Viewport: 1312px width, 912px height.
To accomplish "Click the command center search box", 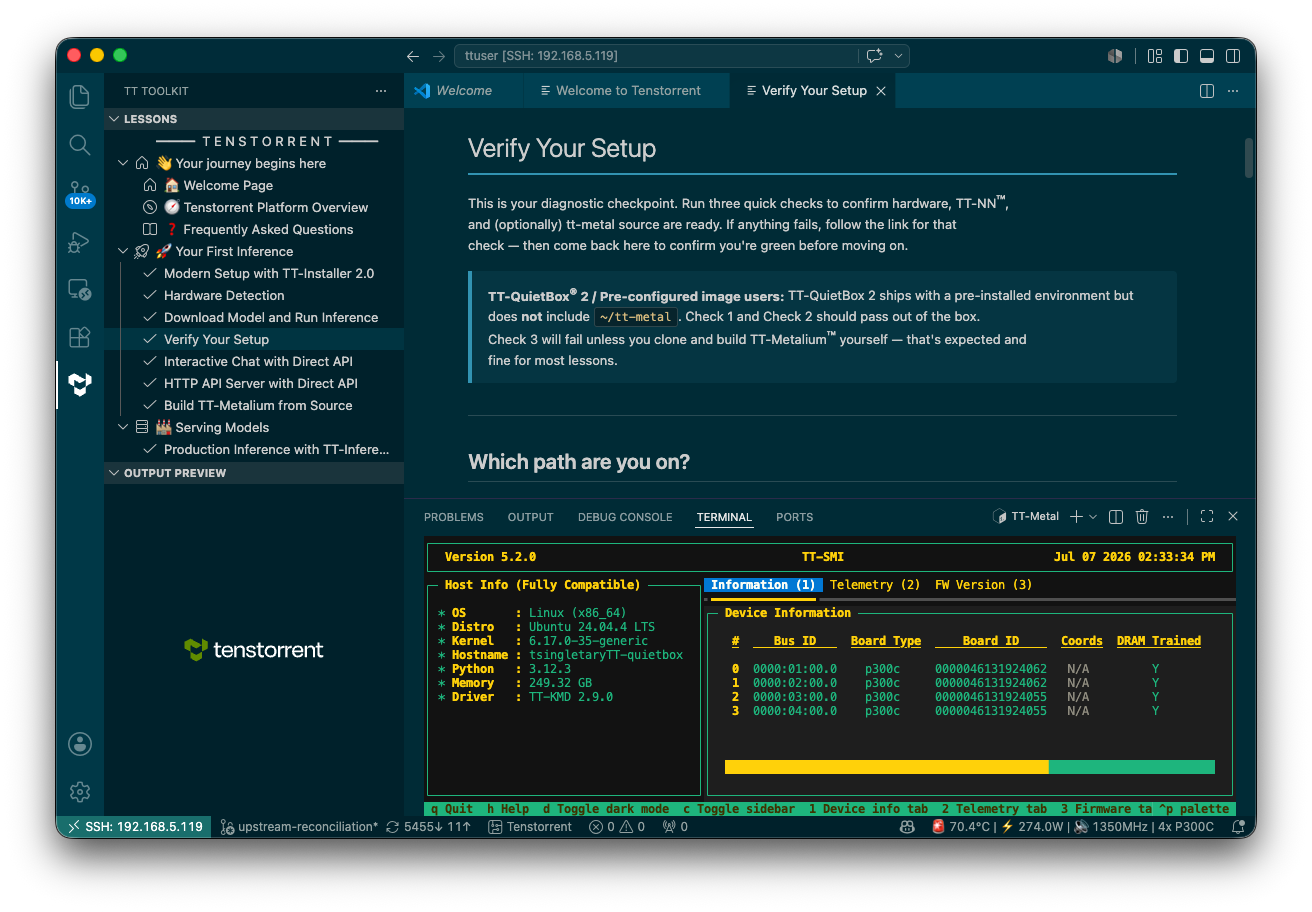I will tap(656, 56).
